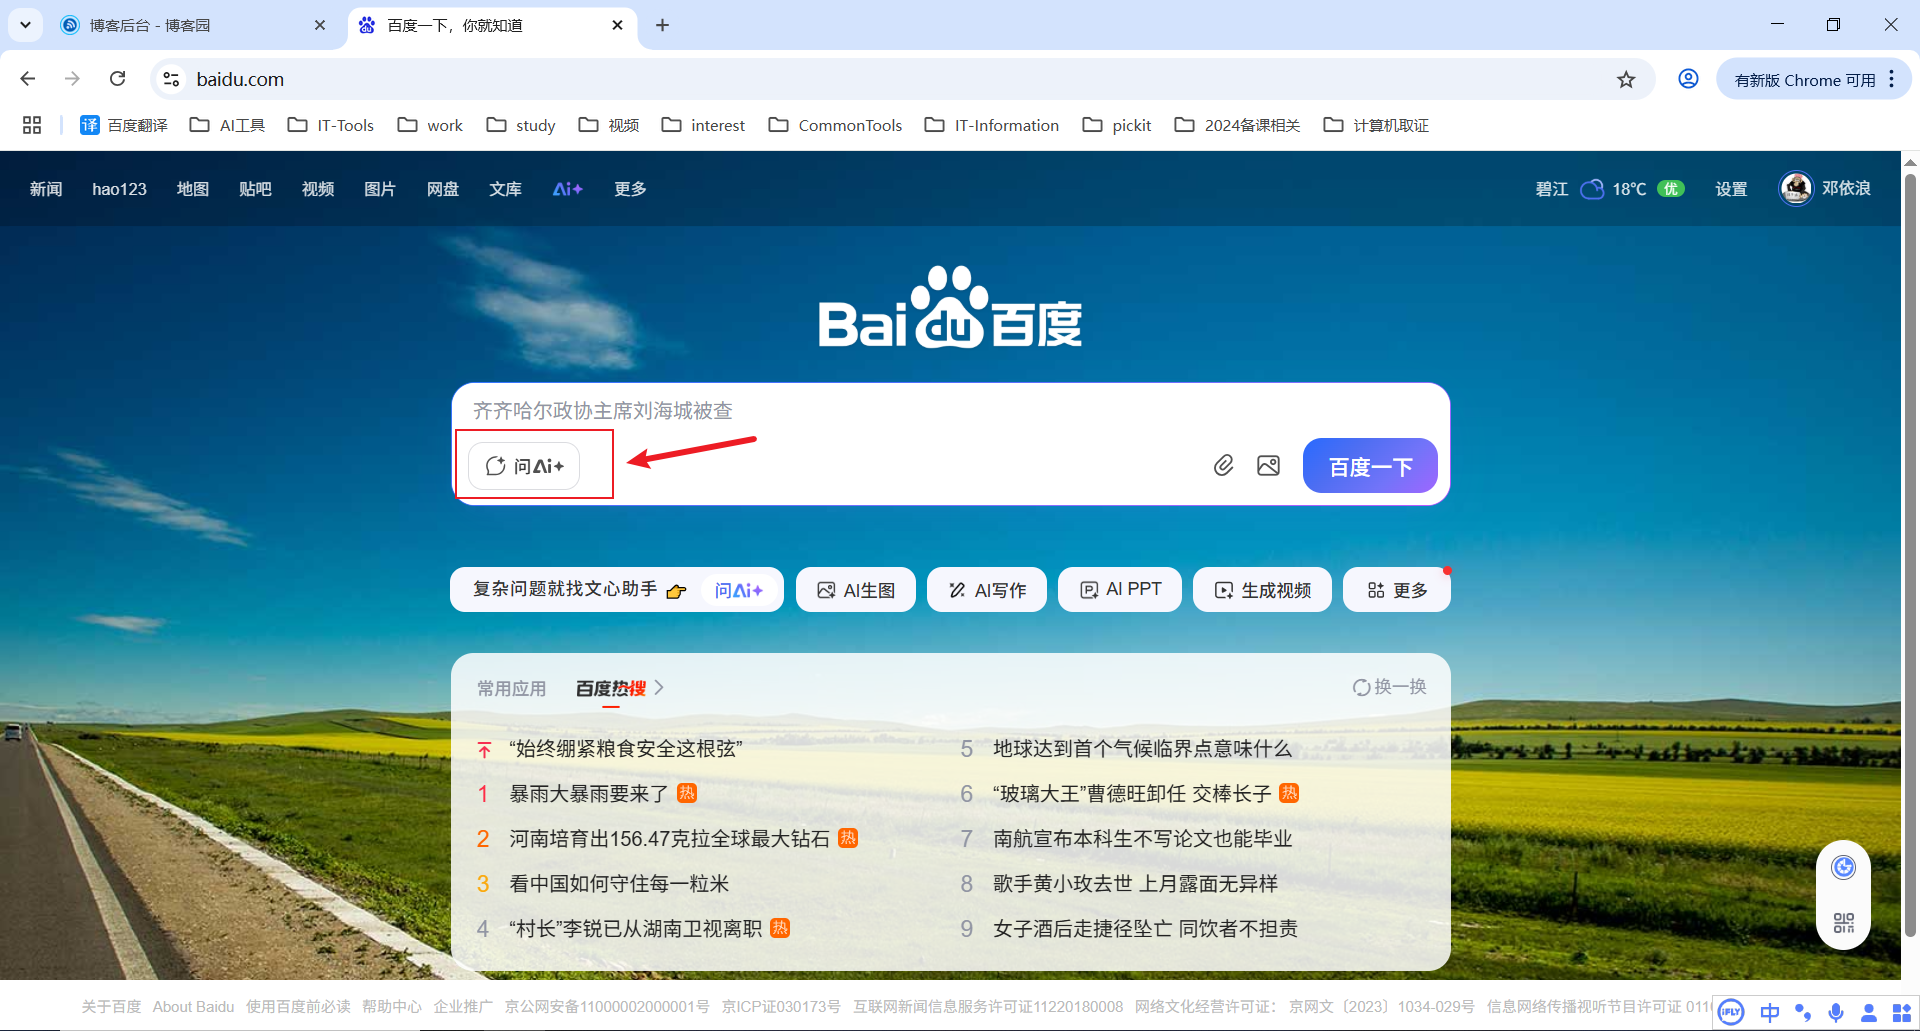Open topic 看中国如何守住每一粒米

pyautogui.click(x=619, y=884)
